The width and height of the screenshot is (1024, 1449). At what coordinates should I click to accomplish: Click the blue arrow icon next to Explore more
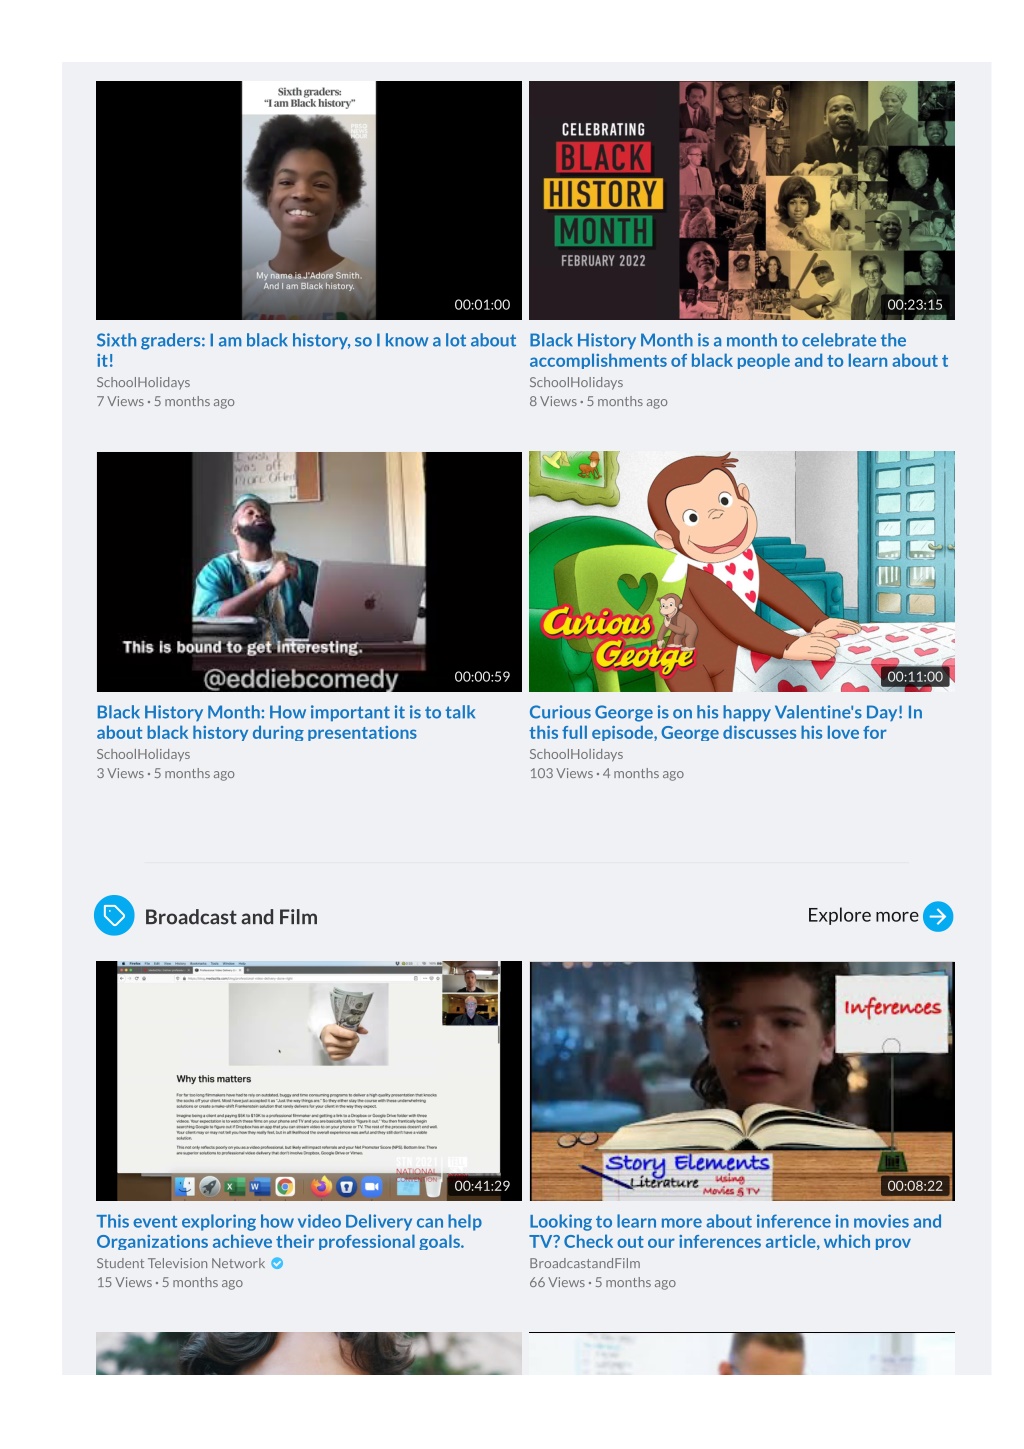[938, 916]
